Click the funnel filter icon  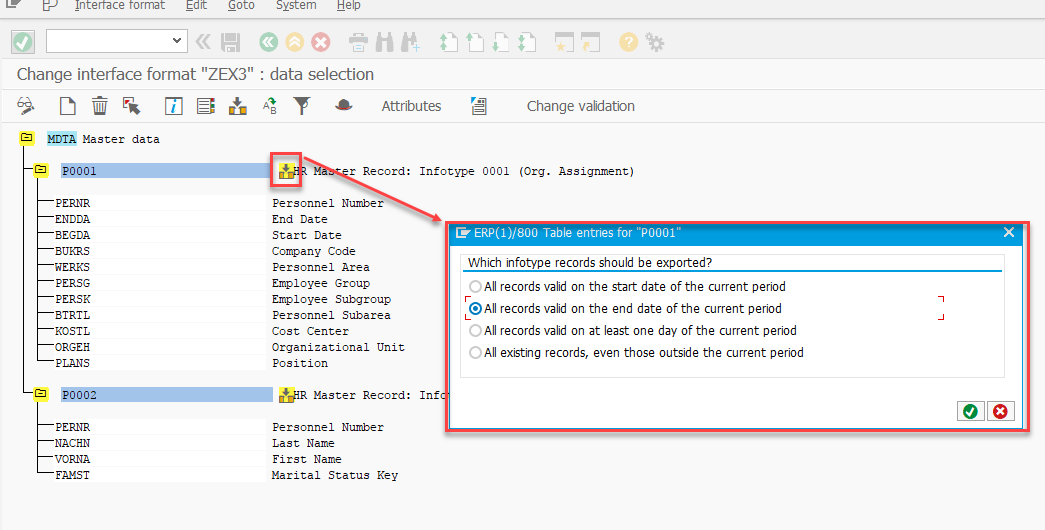click(x=302, y=105)
